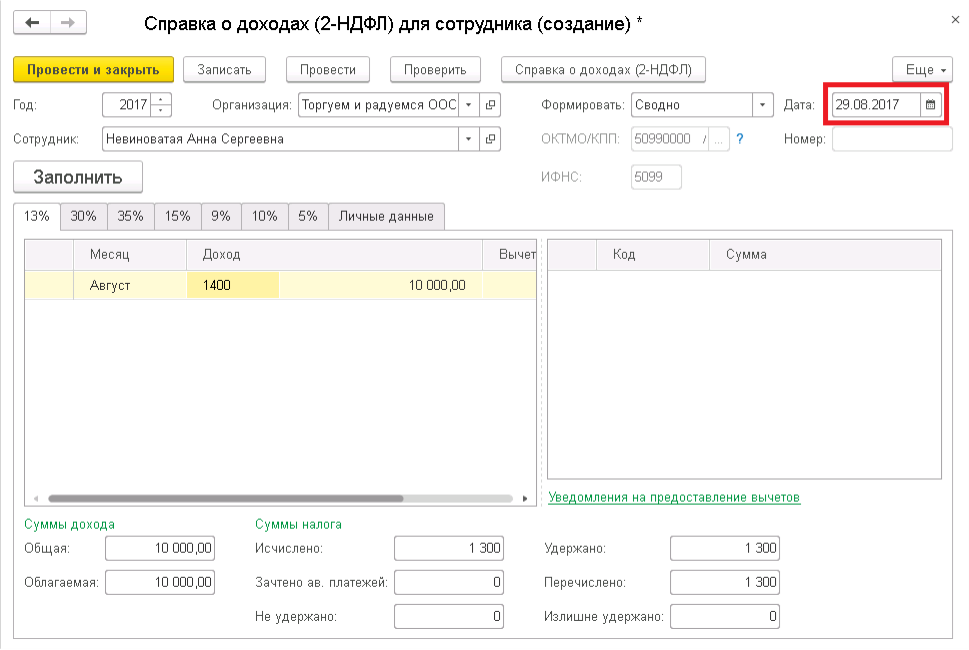
Task: Click the horizontal scrollbar of income table
Action: (226, 498)
